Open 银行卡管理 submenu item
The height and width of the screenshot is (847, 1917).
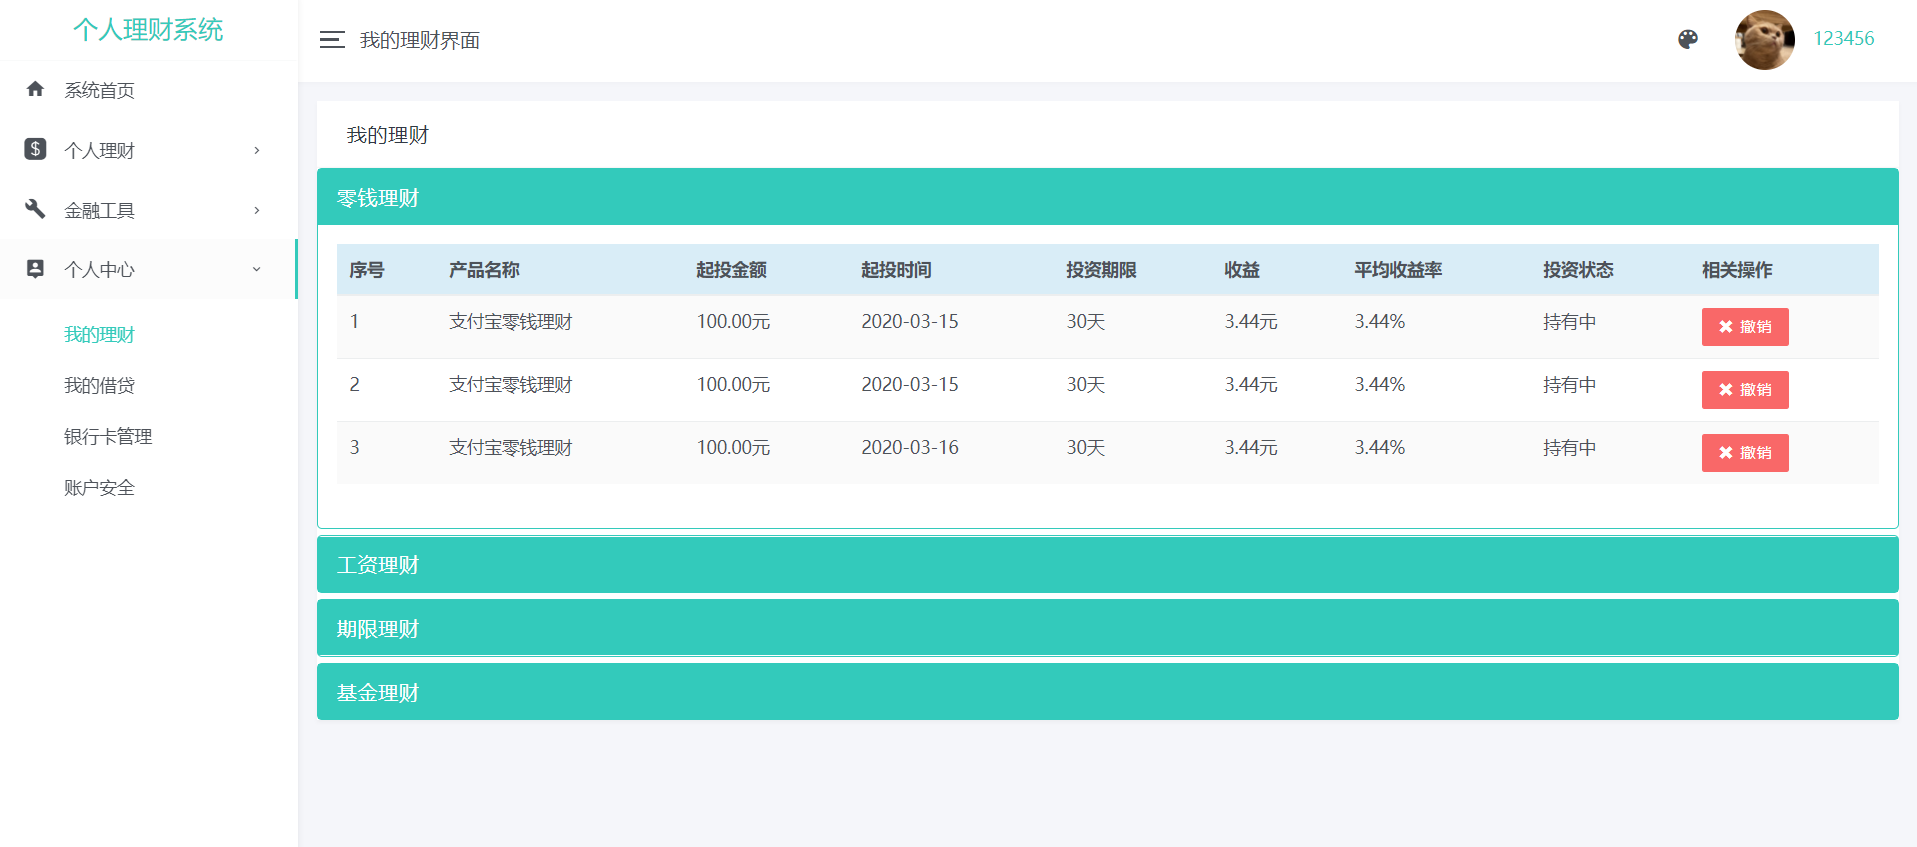[x=108, y=436]
